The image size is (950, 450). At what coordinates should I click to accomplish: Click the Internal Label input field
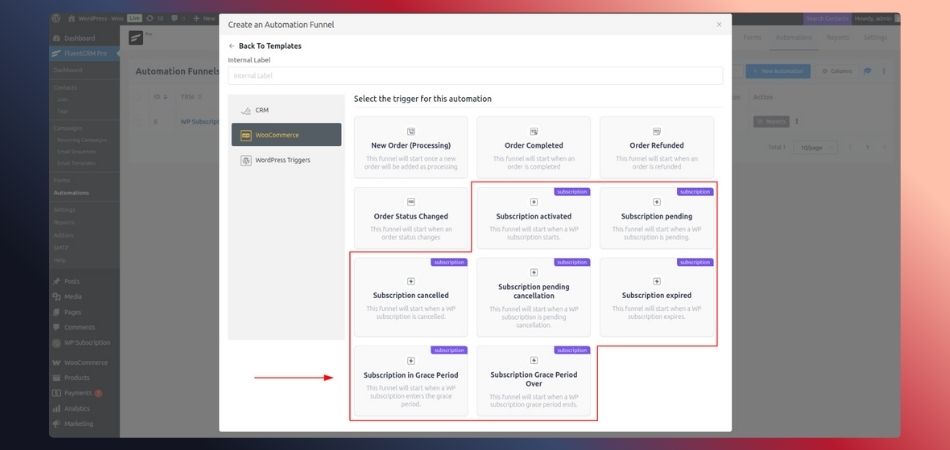(475, 76)
